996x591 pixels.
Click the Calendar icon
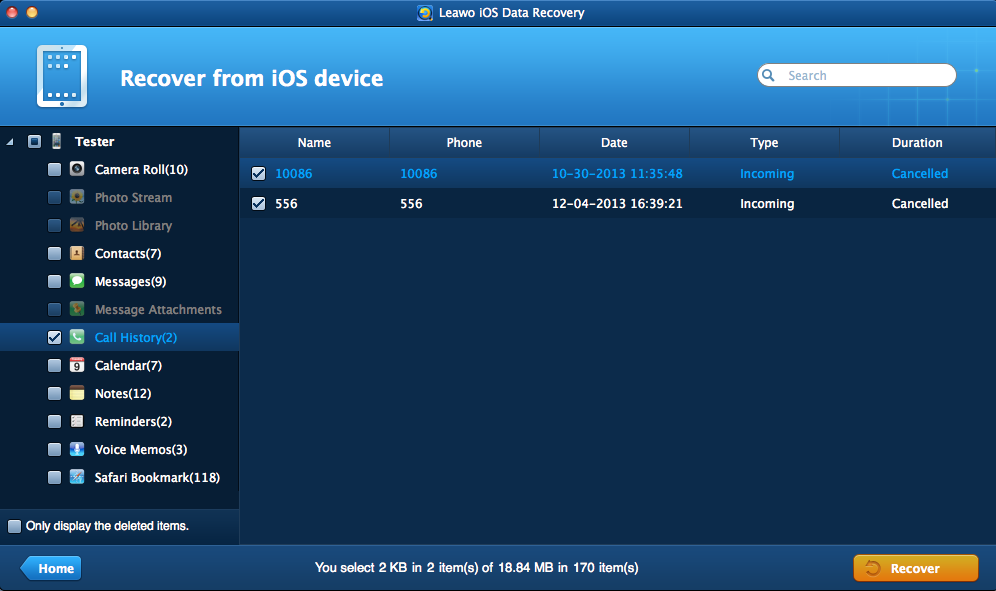(x=77, y=365)
